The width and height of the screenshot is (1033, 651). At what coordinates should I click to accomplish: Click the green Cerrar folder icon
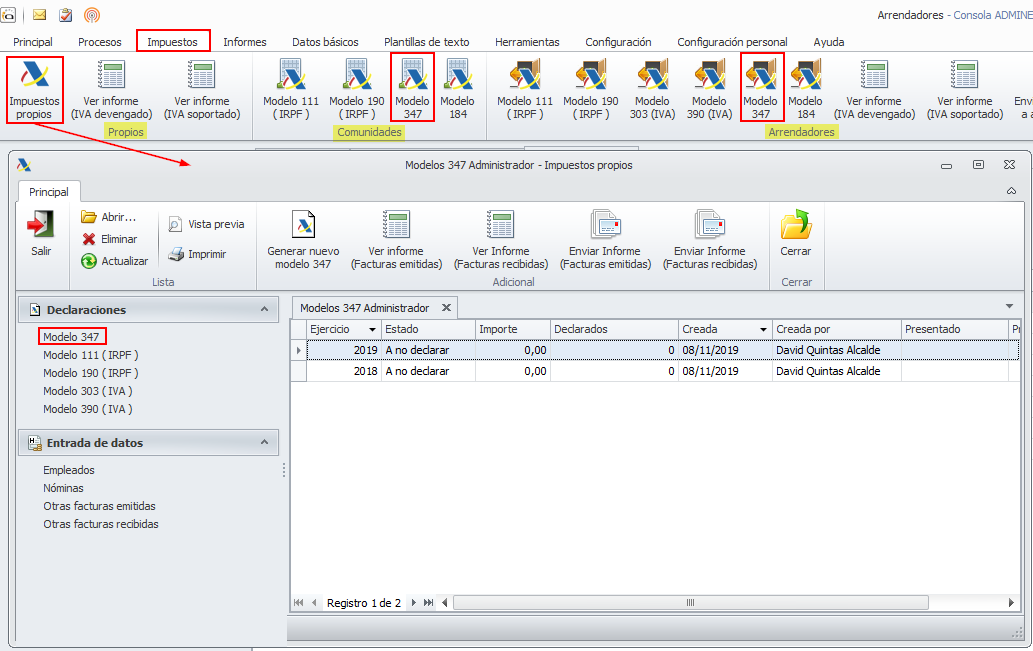(796, 235)
